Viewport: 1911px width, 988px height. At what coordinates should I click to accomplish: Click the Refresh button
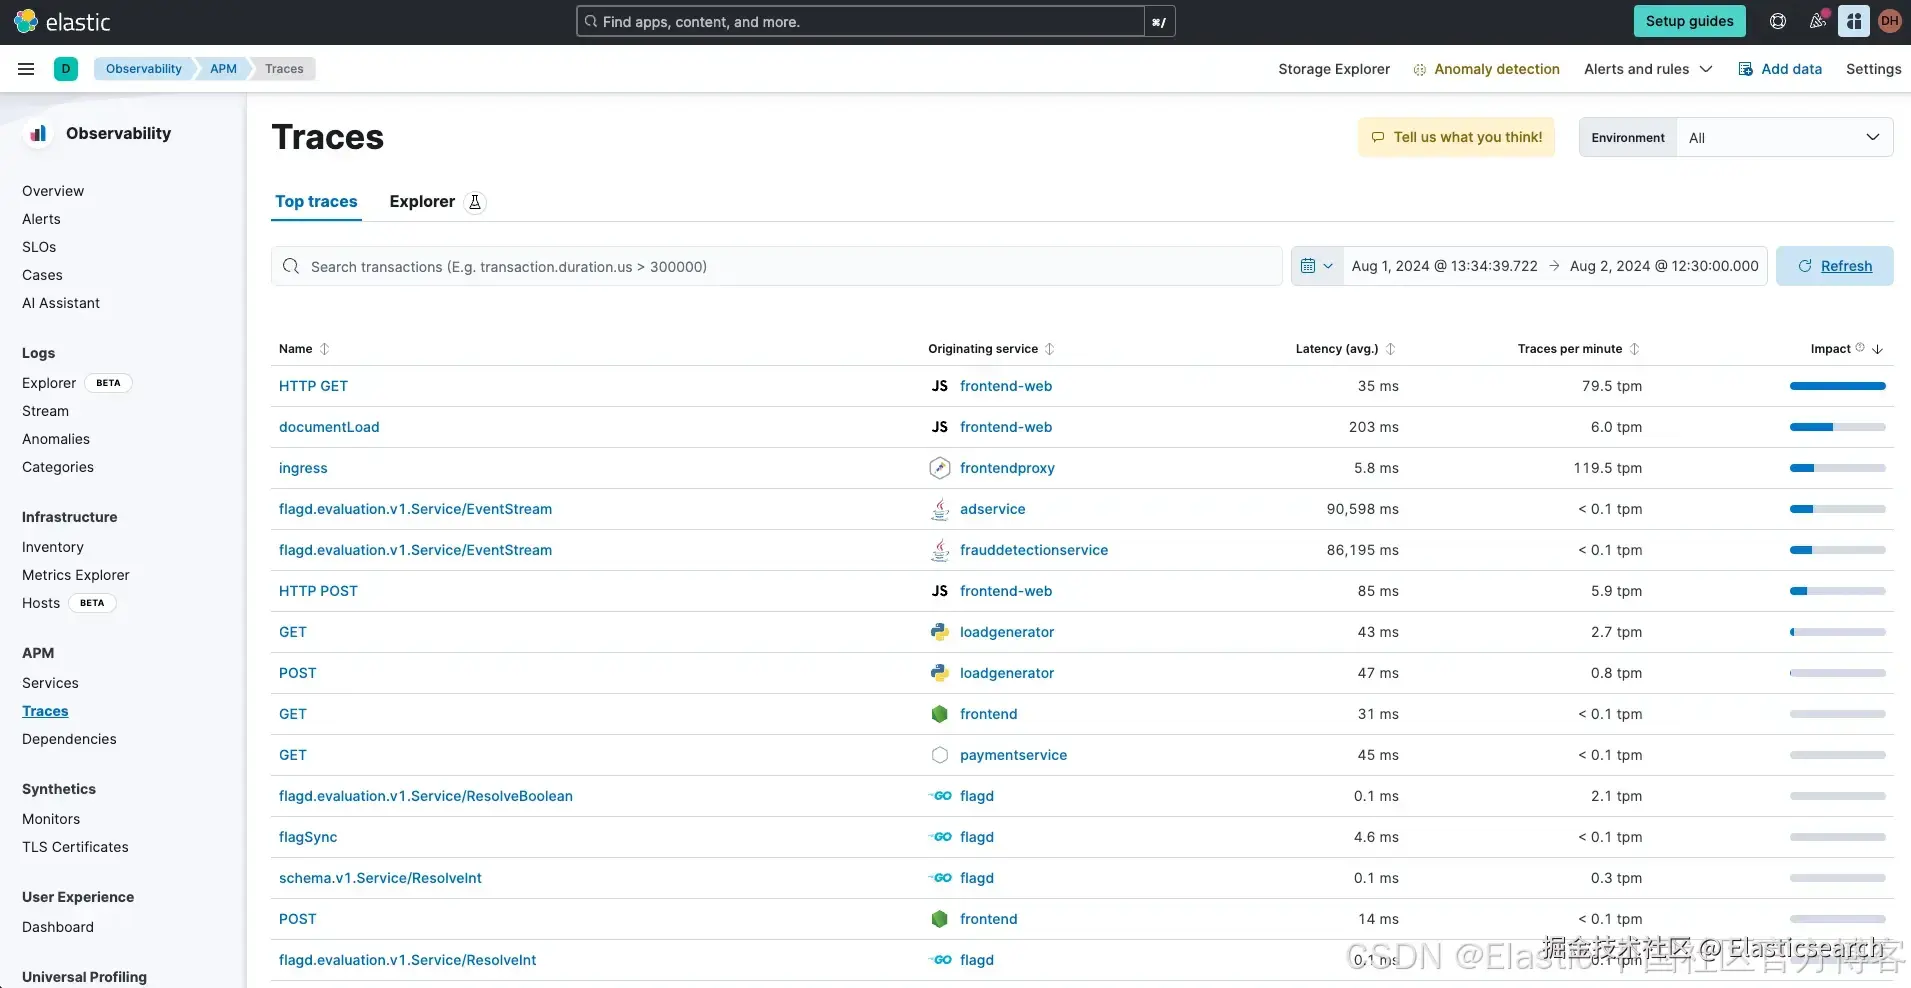[1834, 266]
